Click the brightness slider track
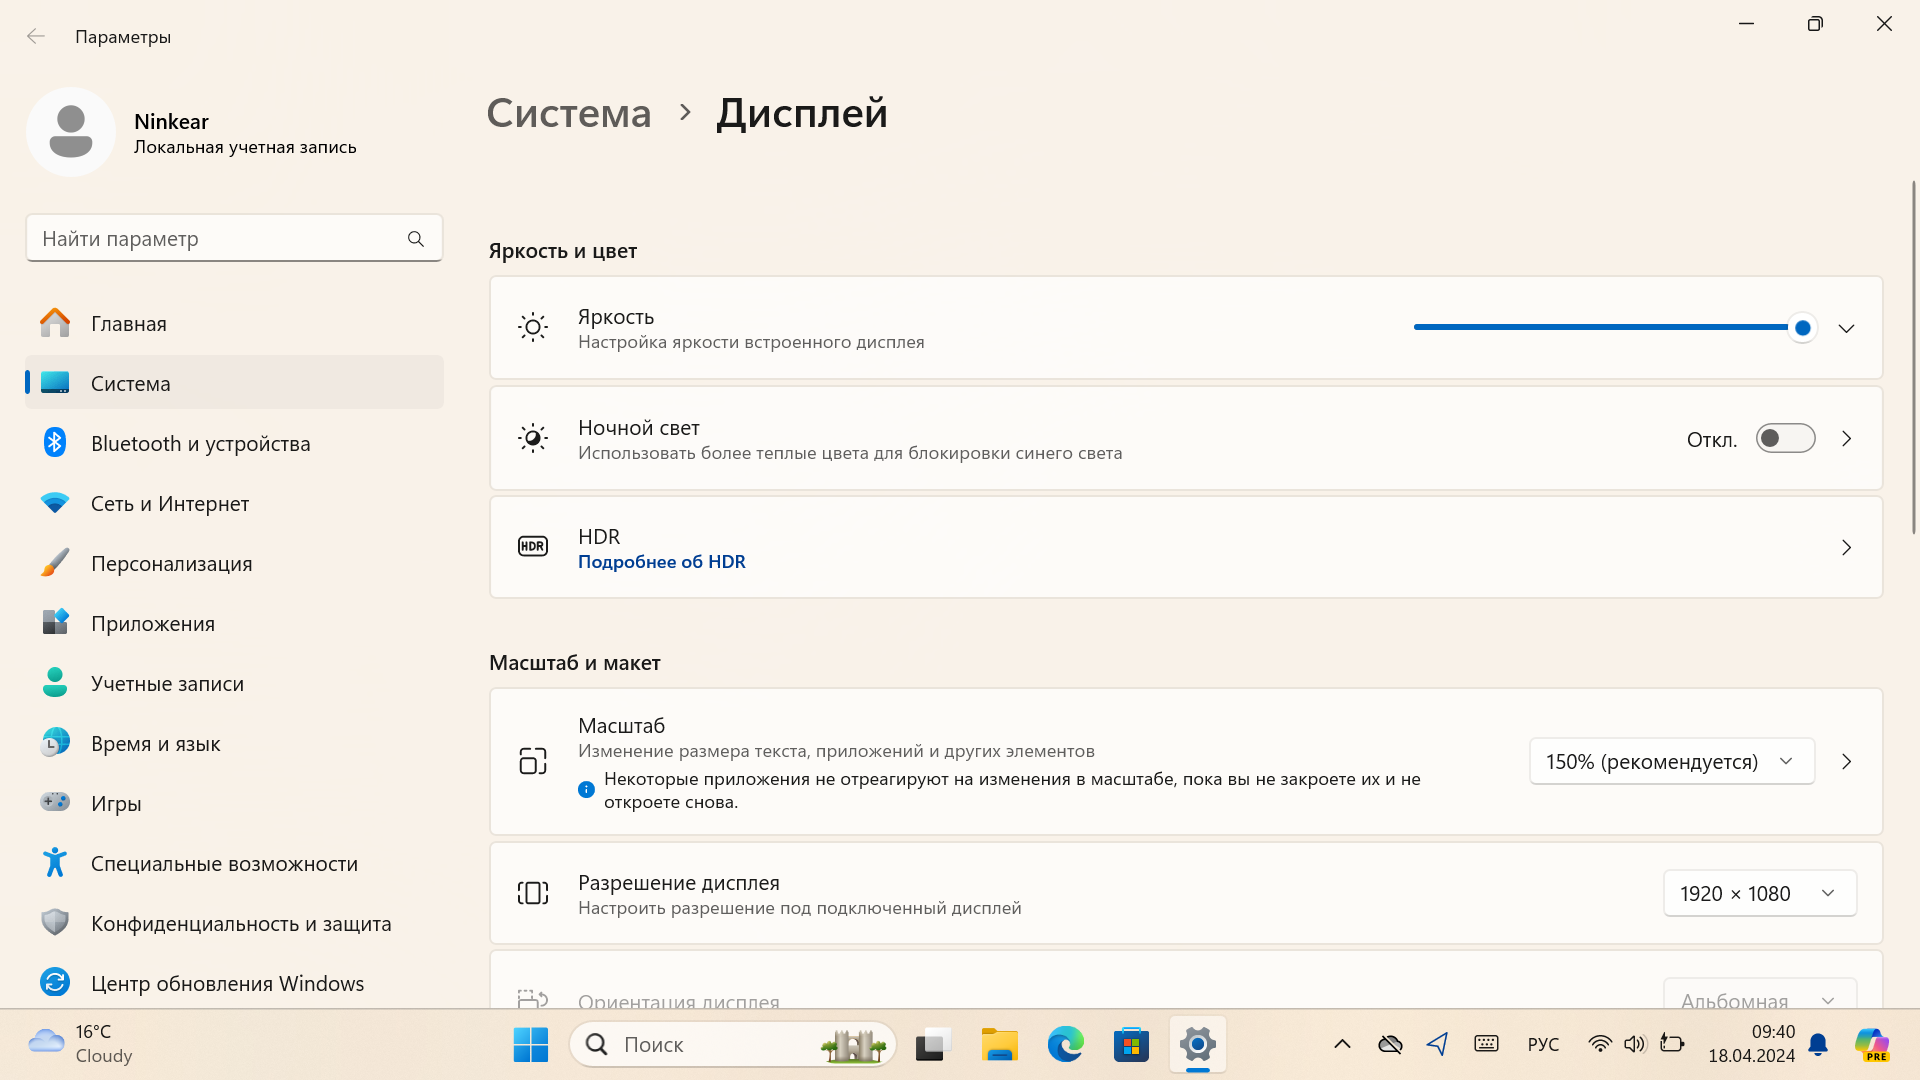Screen dimensions: 1920x1080 point(1600,327)
